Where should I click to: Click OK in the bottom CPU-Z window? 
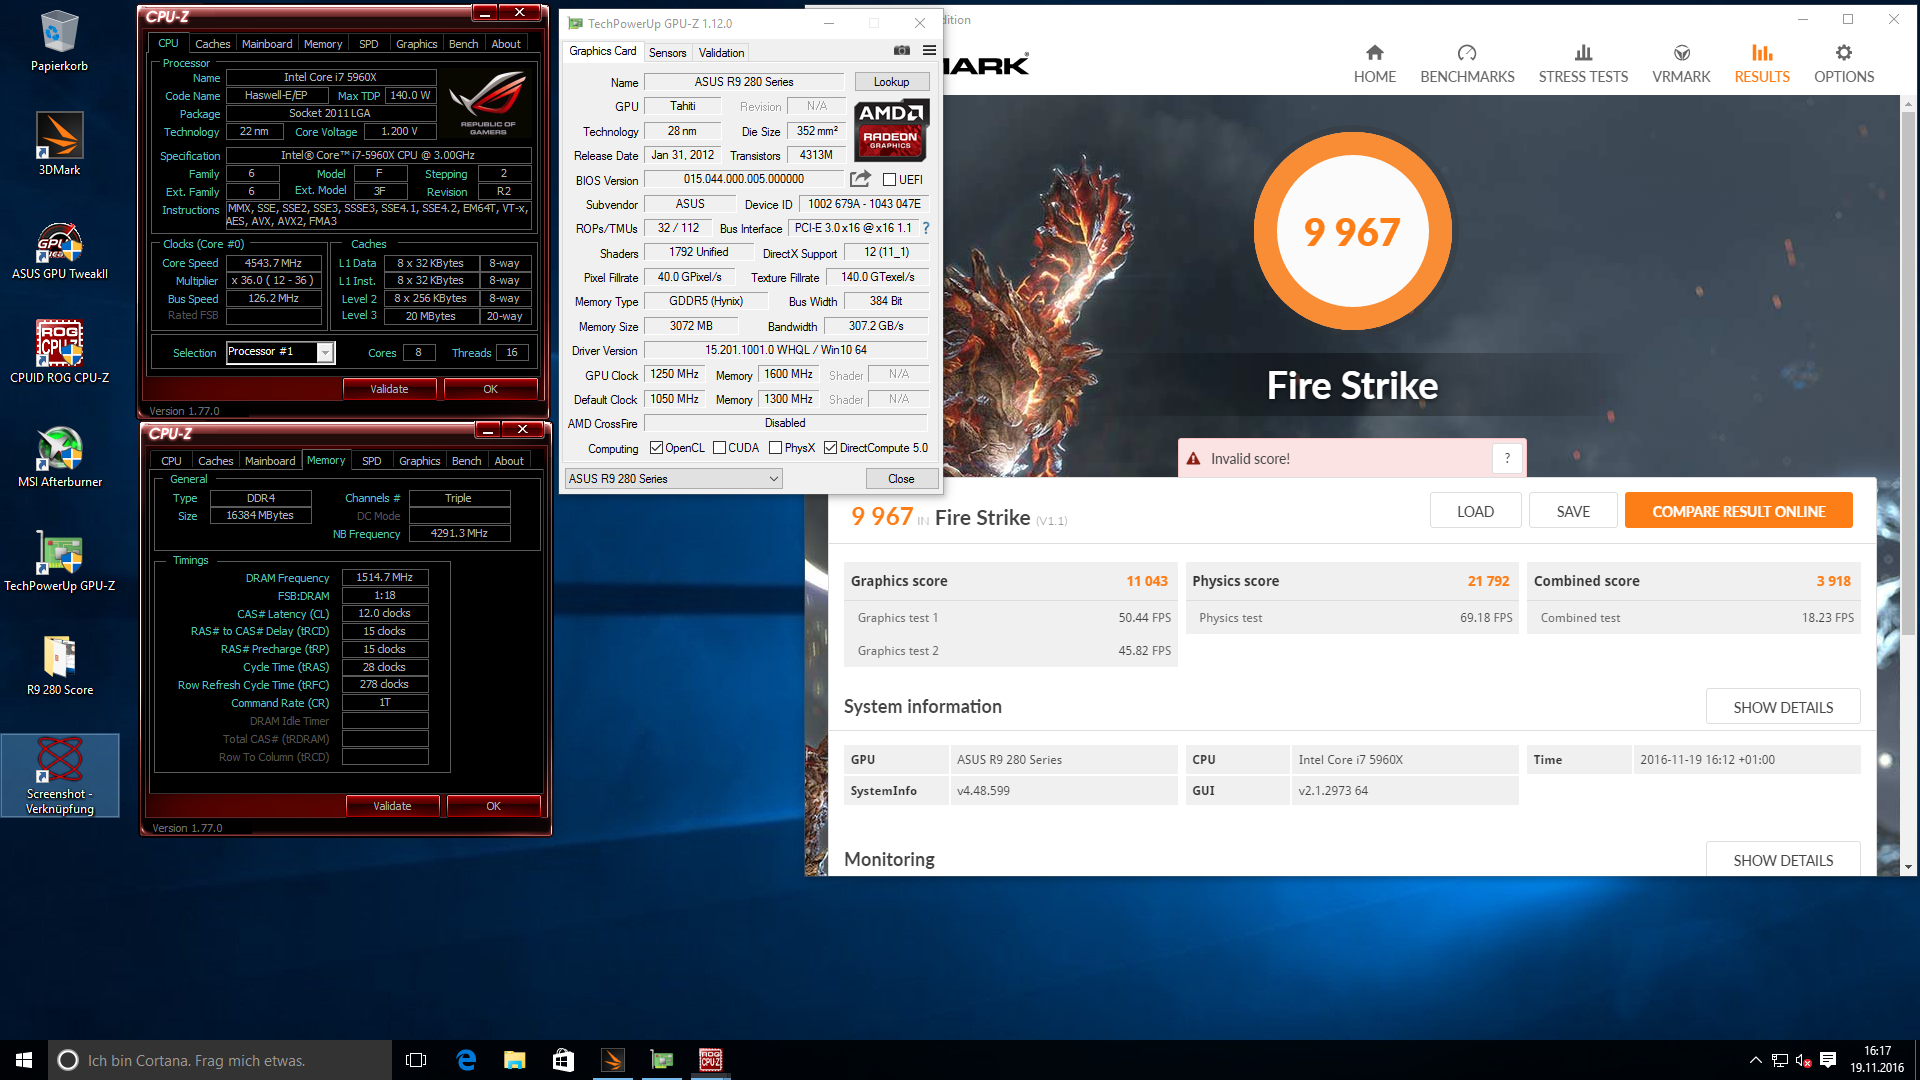tap(493, 806)
